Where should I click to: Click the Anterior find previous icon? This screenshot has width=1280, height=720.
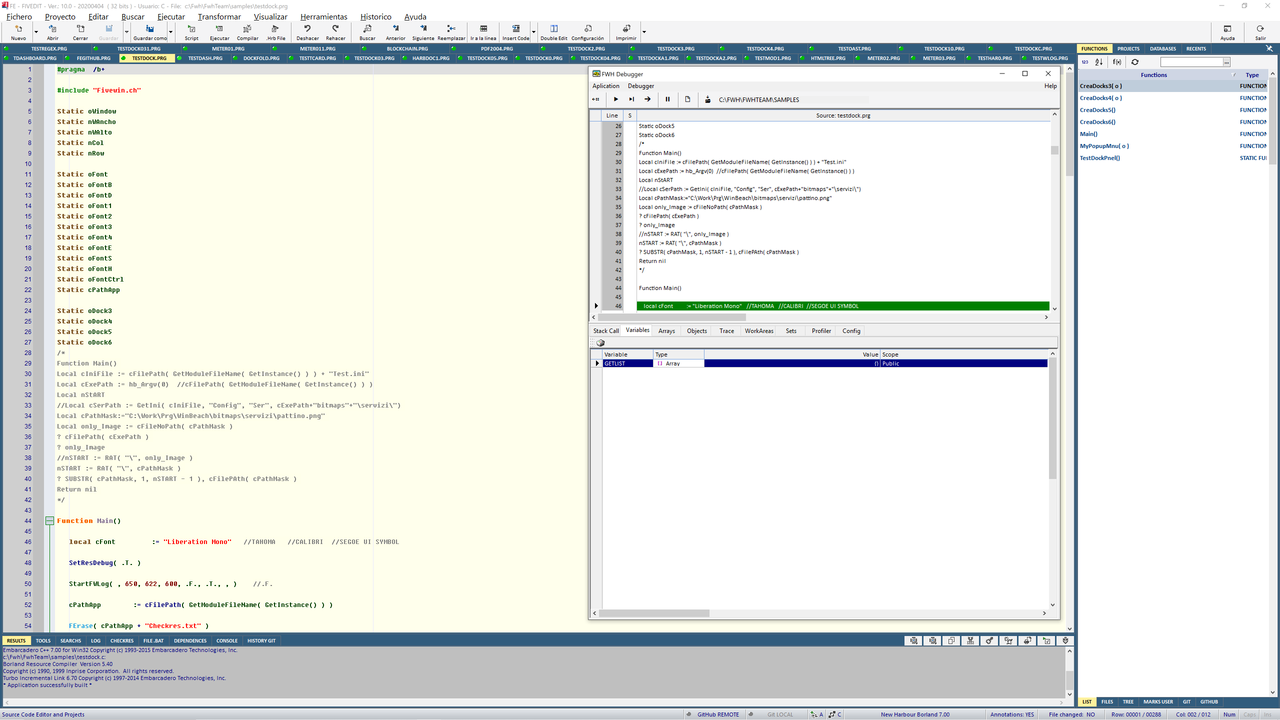coord(395,30)
